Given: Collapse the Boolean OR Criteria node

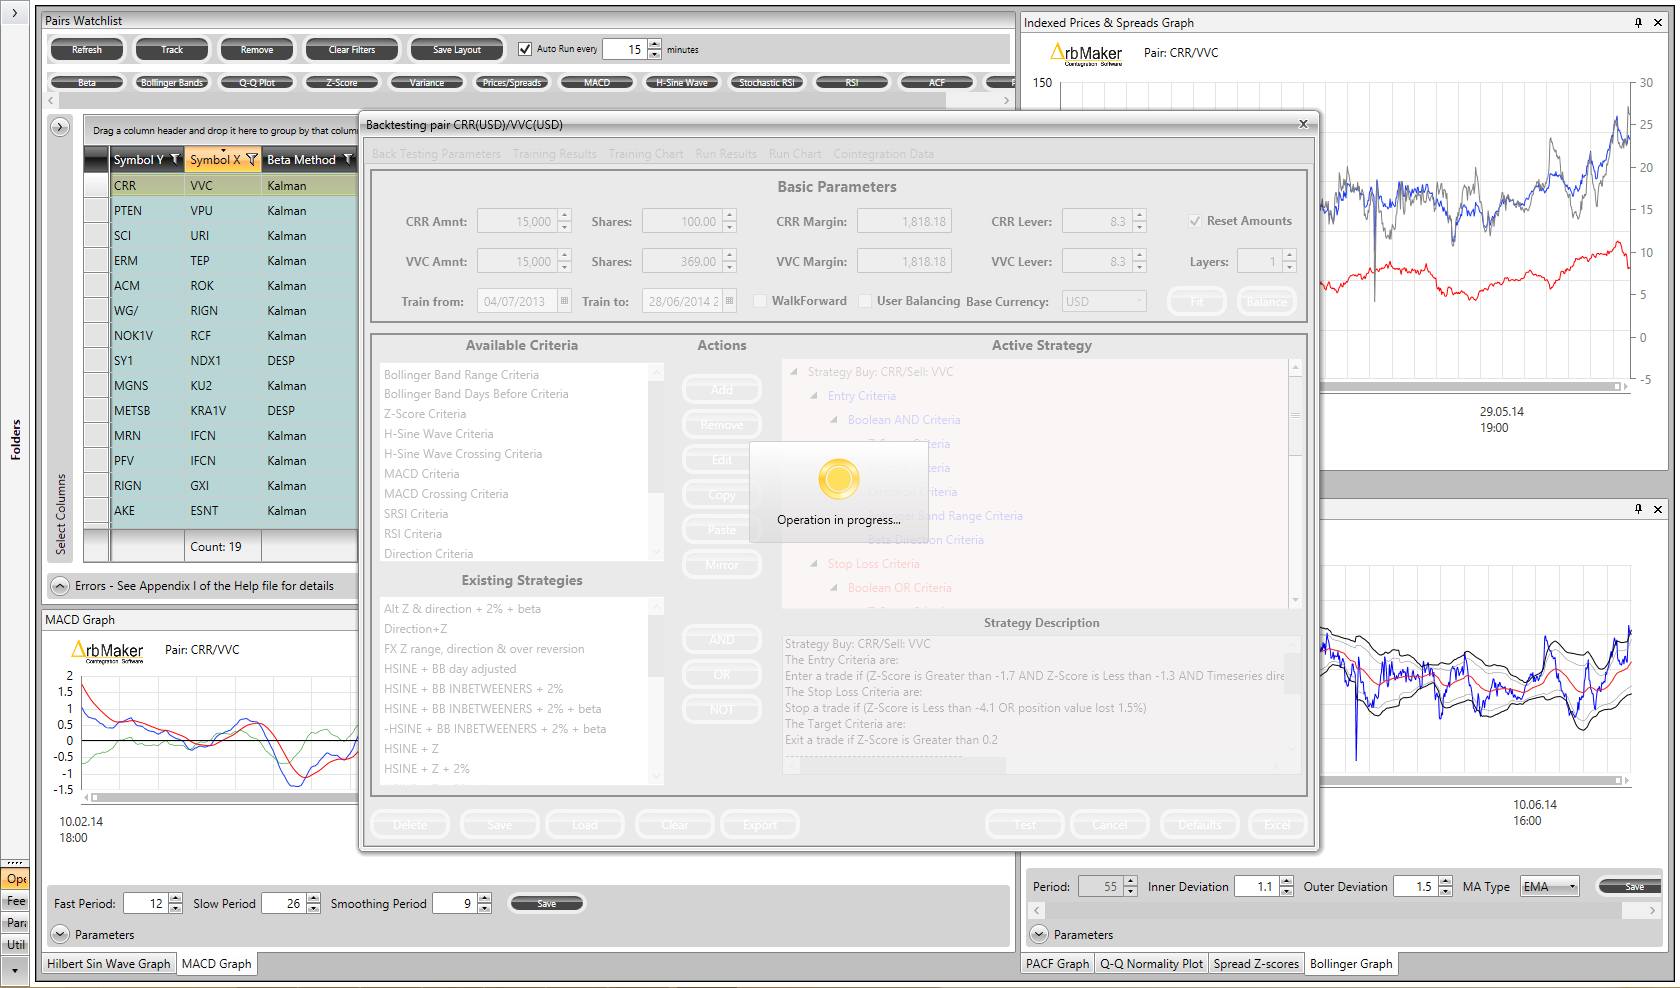Looking at the screenshot, I should coord(834,588).
